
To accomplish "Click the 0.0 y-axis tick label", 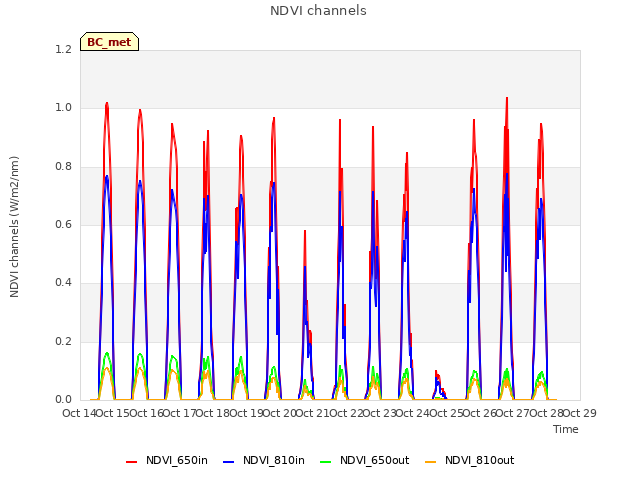I will (x=63, y=399).
